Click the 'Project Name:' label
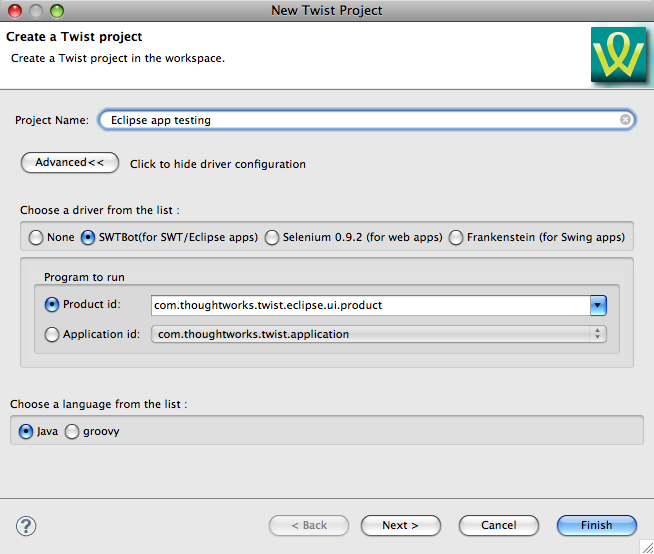This screenshot has width=654, height=554. click(x=52, y=120)
